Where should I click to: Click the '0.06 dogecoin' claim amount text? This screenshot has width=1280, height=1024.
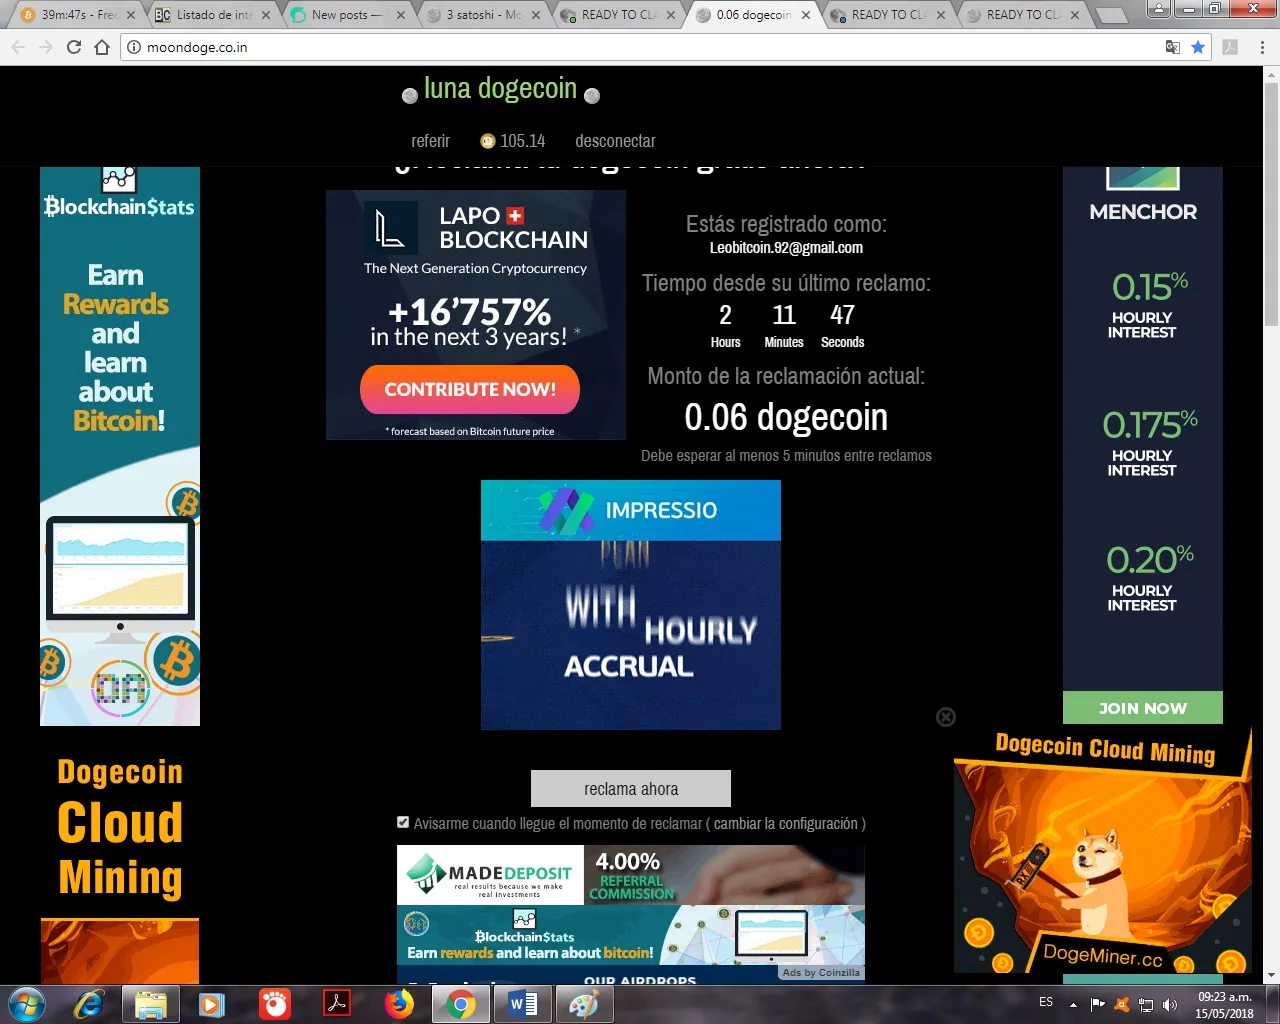(786, 417)
